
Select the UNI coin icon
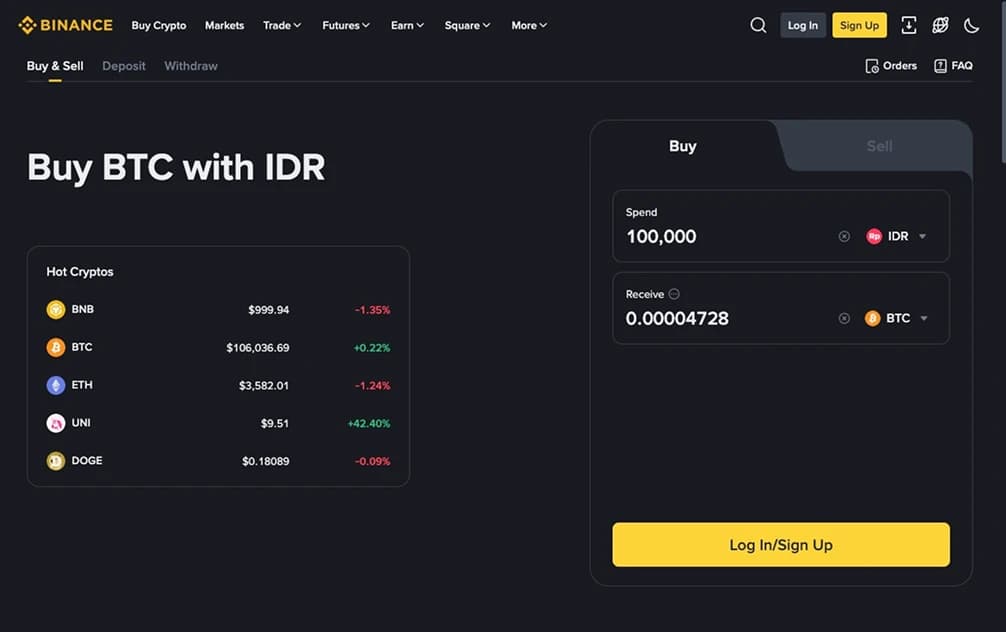[x=56, y=423]
